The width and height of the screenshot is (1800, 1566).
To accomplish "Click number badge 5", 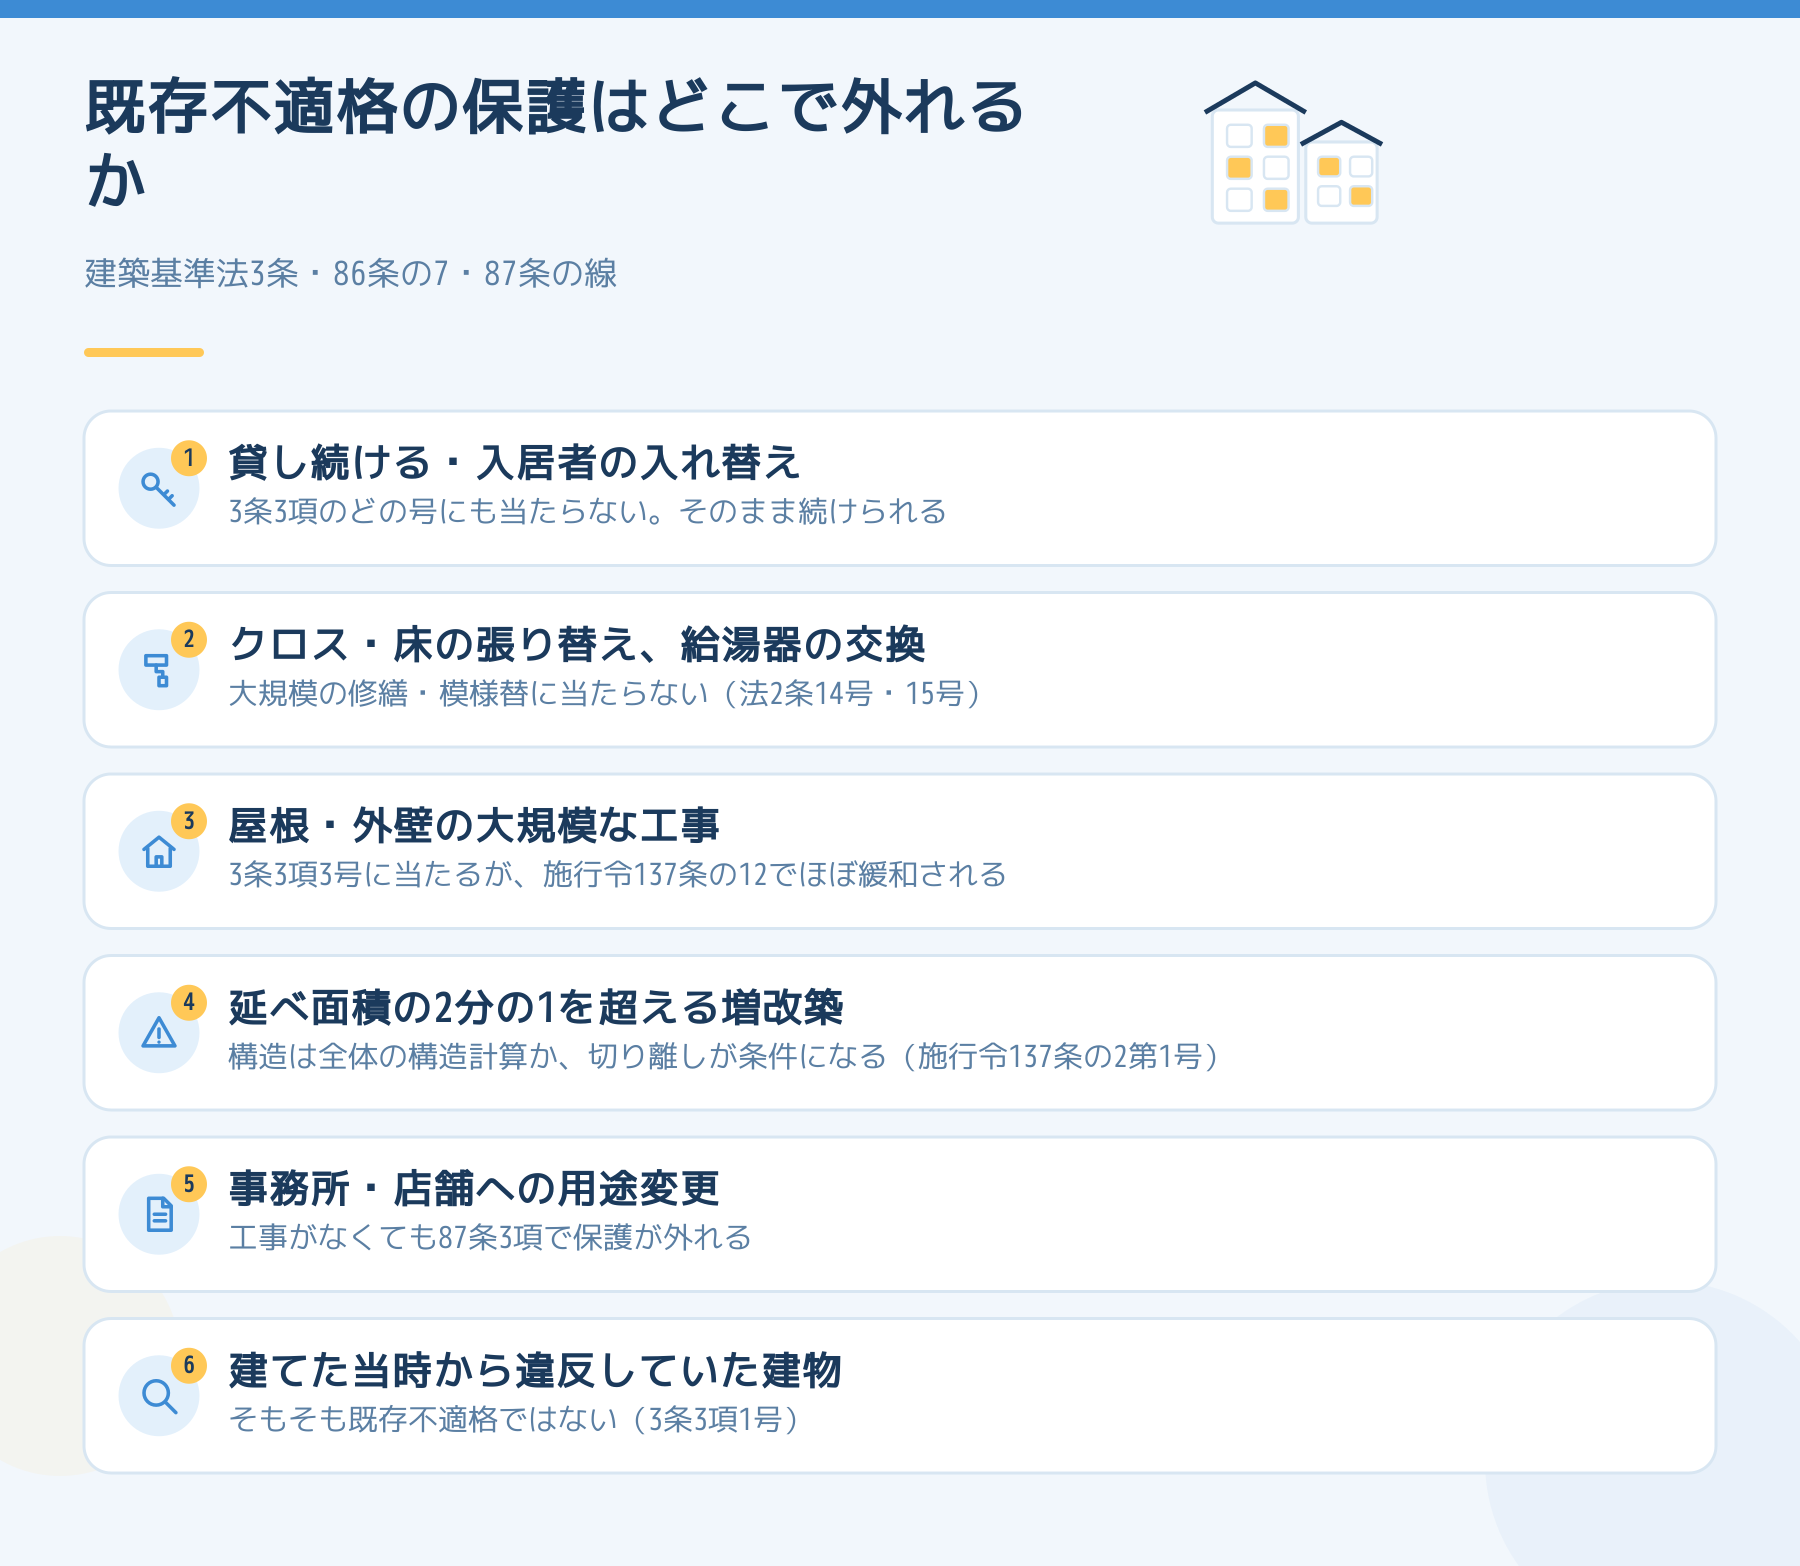I will click(189, 1184).
